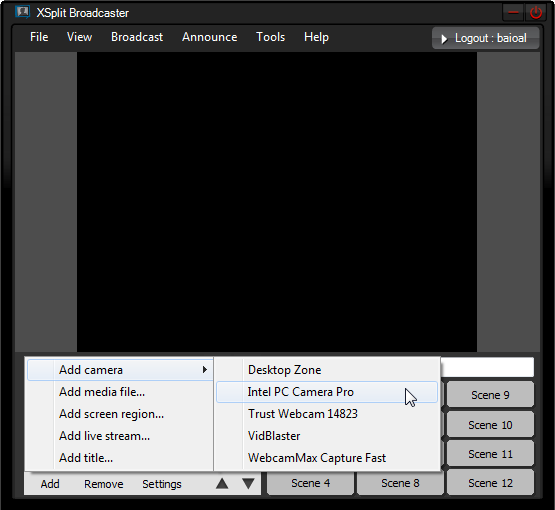
Task: Click the red power exit icon
Action: pos(536,13)
